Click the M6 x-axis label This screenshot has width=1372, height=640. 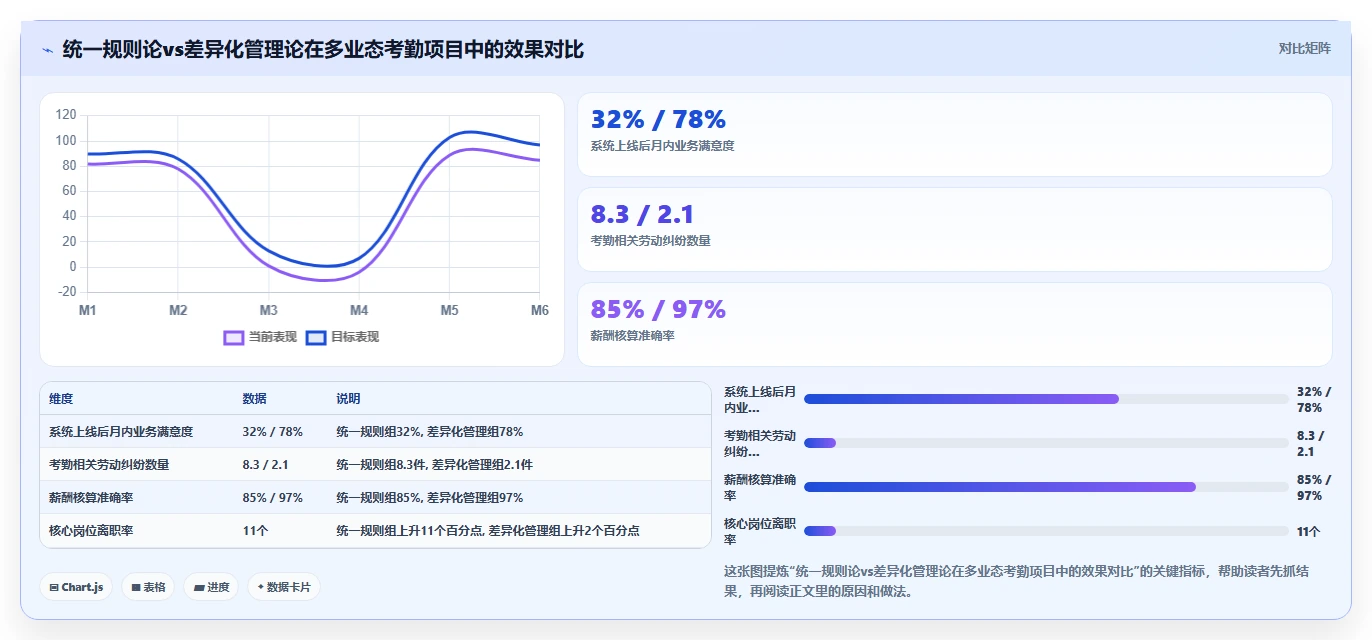539,311
